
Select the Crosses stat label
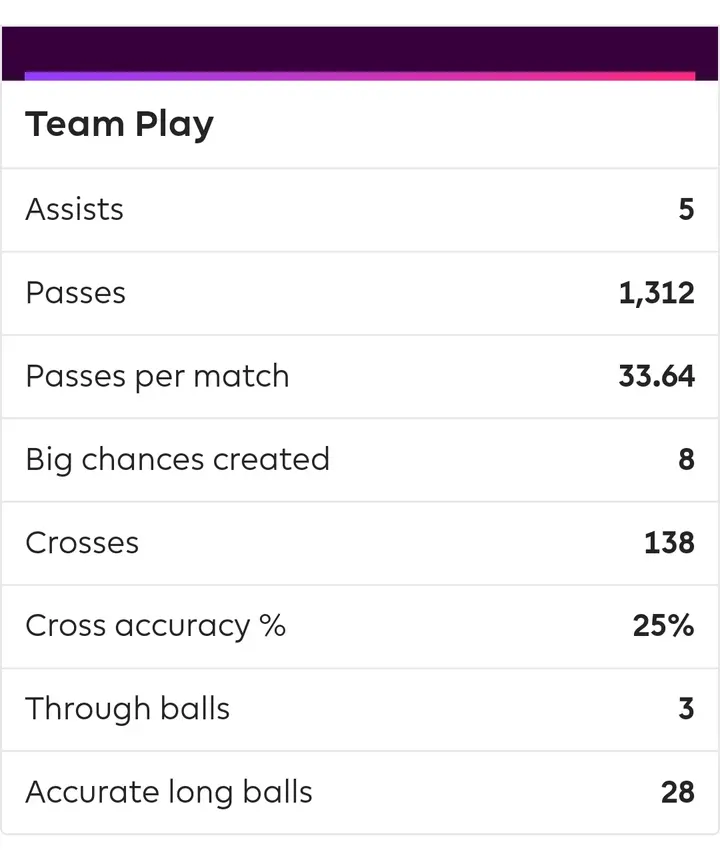(x=82, y=542)
